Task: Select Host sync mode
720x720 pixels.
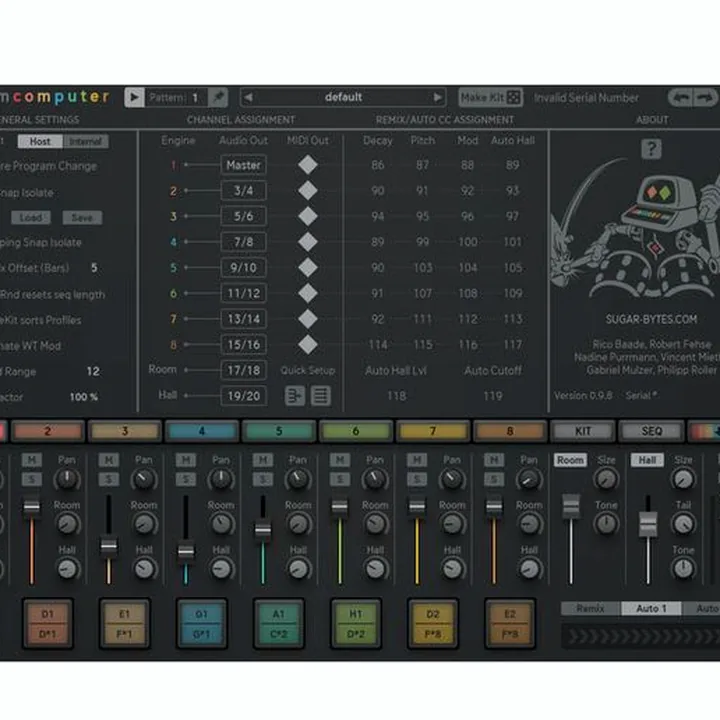Action: point(40,141)
